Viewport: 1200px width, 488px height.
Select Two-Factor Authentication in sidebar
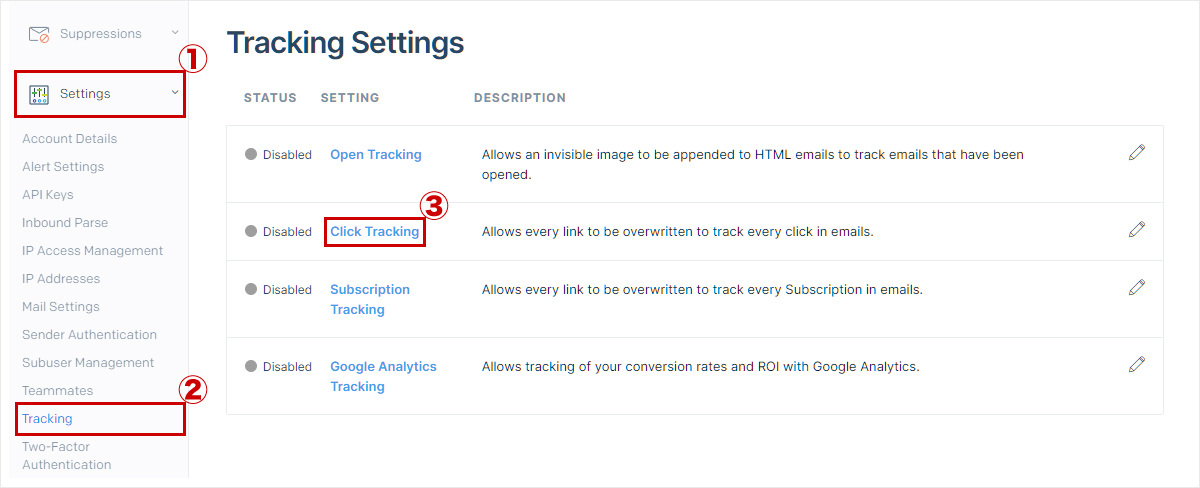(x=67, y=456)
